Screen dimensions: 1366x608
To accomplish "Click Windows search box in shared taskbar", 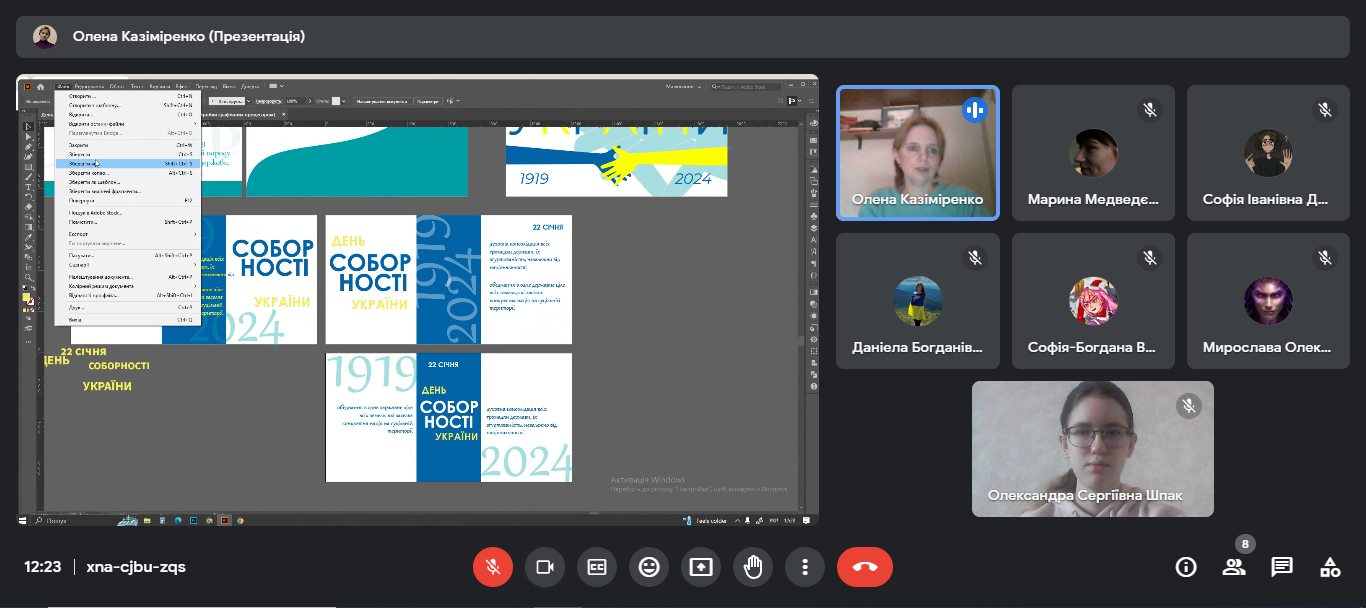I will click(x=85, y=521).
